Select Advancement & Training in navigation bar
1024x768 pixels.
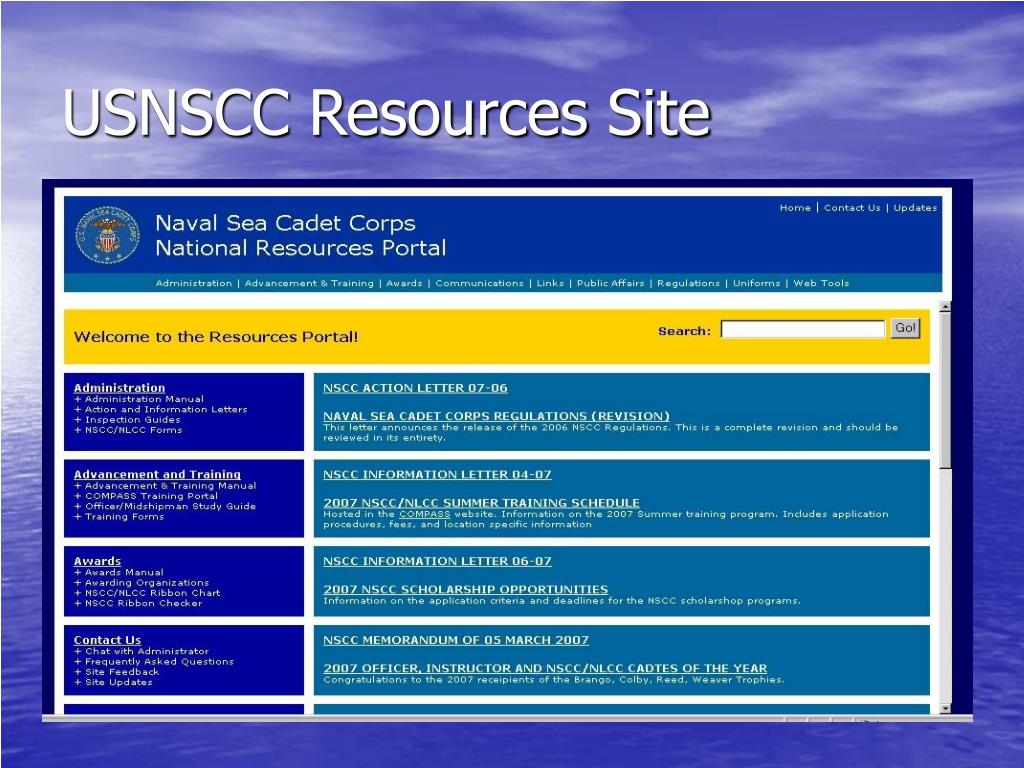click(309, 283)
